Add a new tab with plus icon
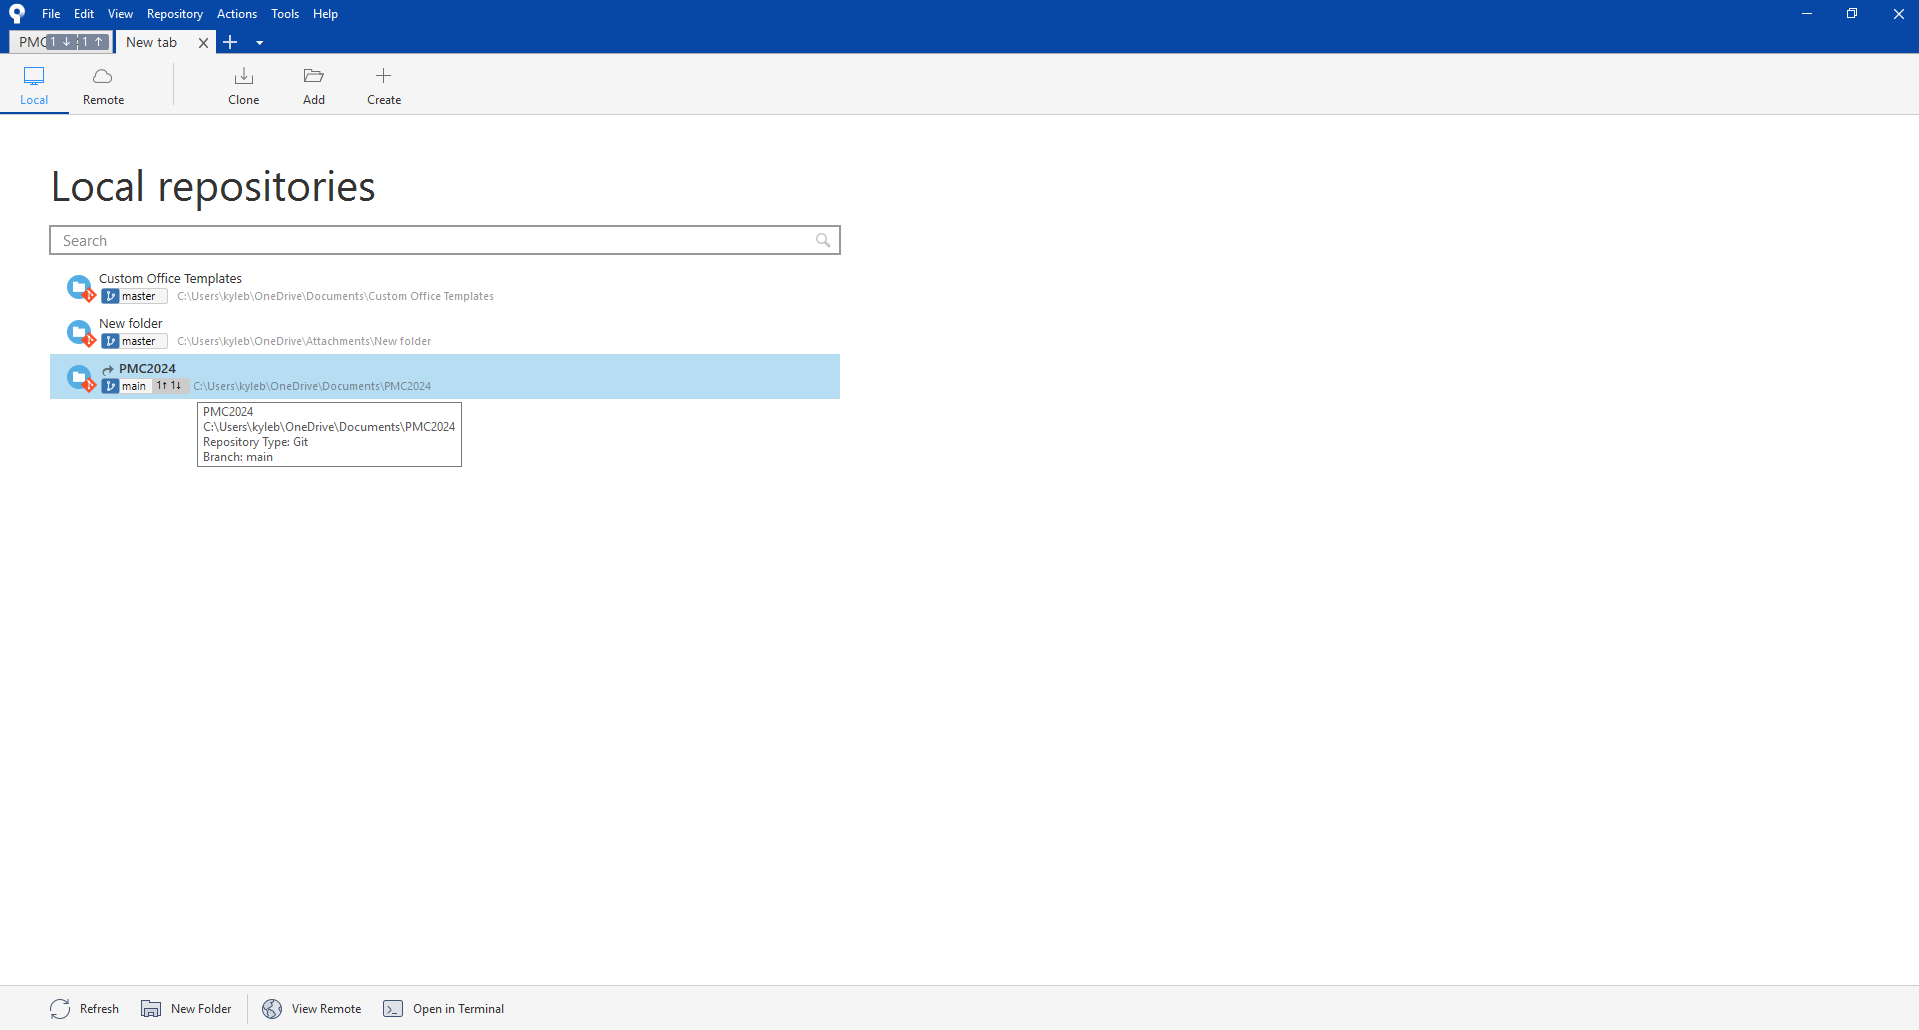Screen dimensions: 1919x1030 (230, 42)
